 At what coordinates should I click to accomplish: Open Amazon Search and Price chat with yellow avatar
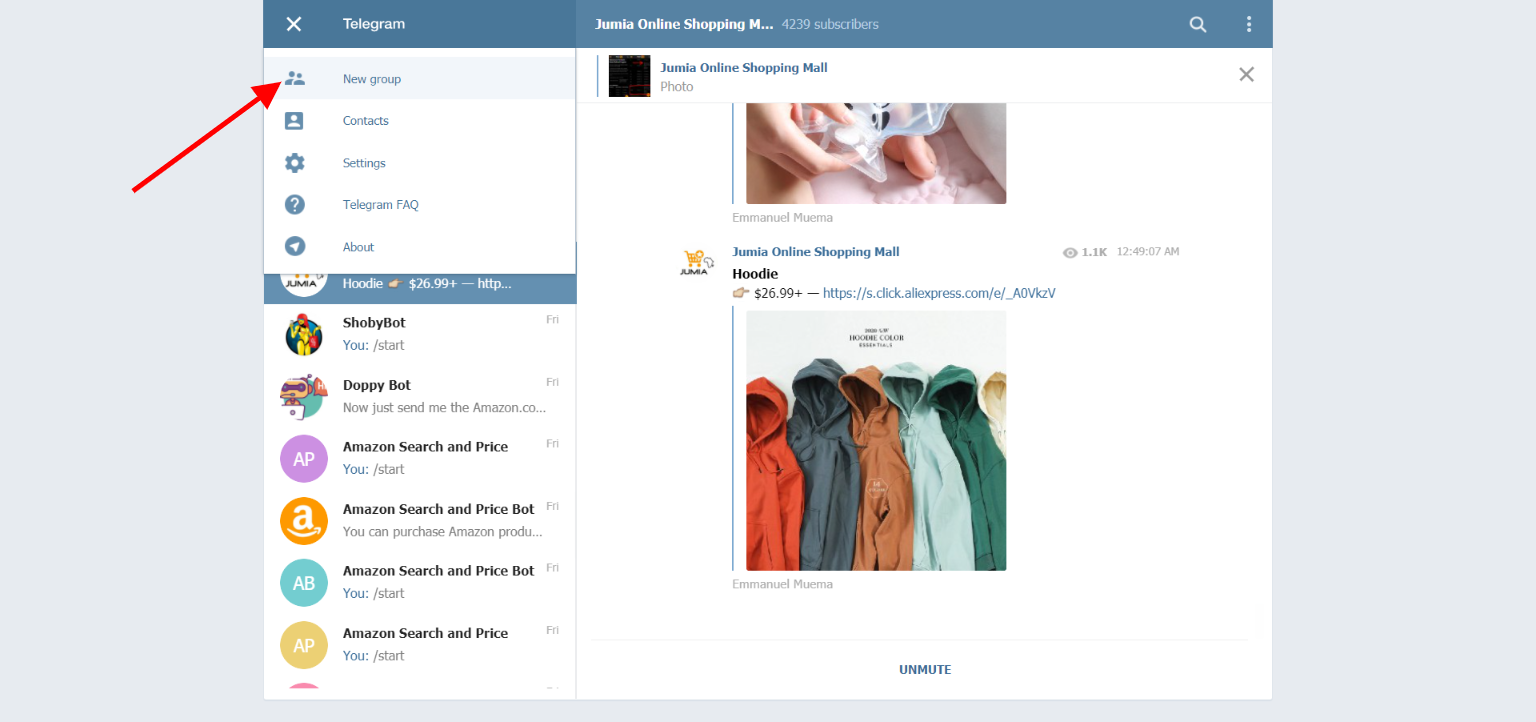(420, 645)
